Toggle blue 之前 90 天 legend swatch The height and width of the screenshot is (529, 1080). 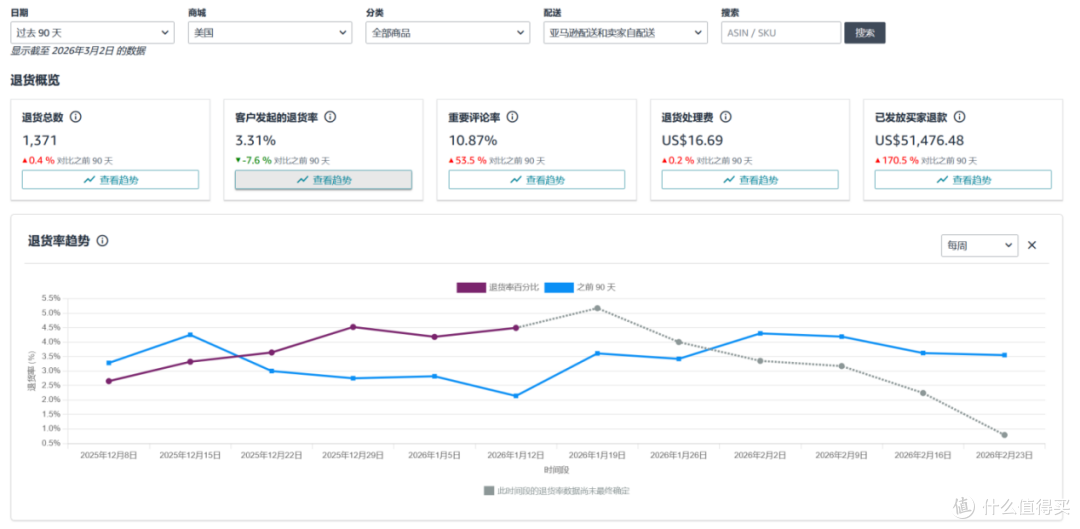pos(559,287)
